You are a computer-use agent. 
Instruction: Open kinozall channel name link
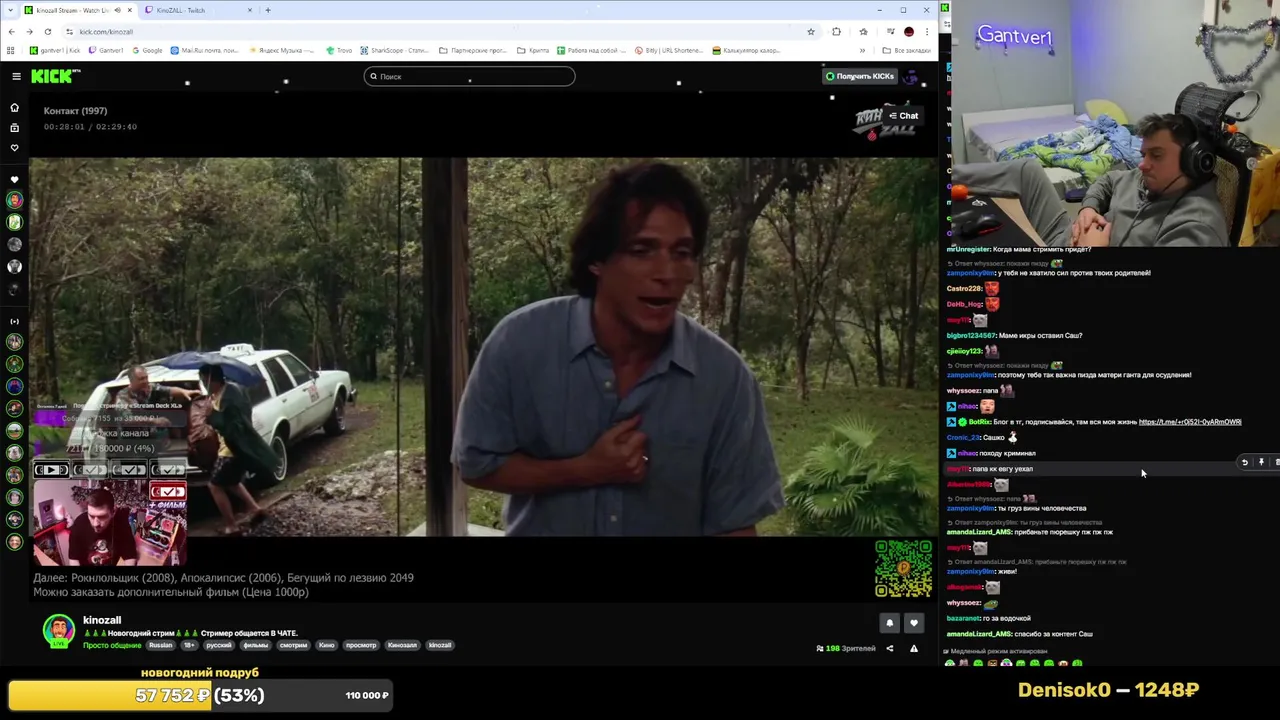102,620
